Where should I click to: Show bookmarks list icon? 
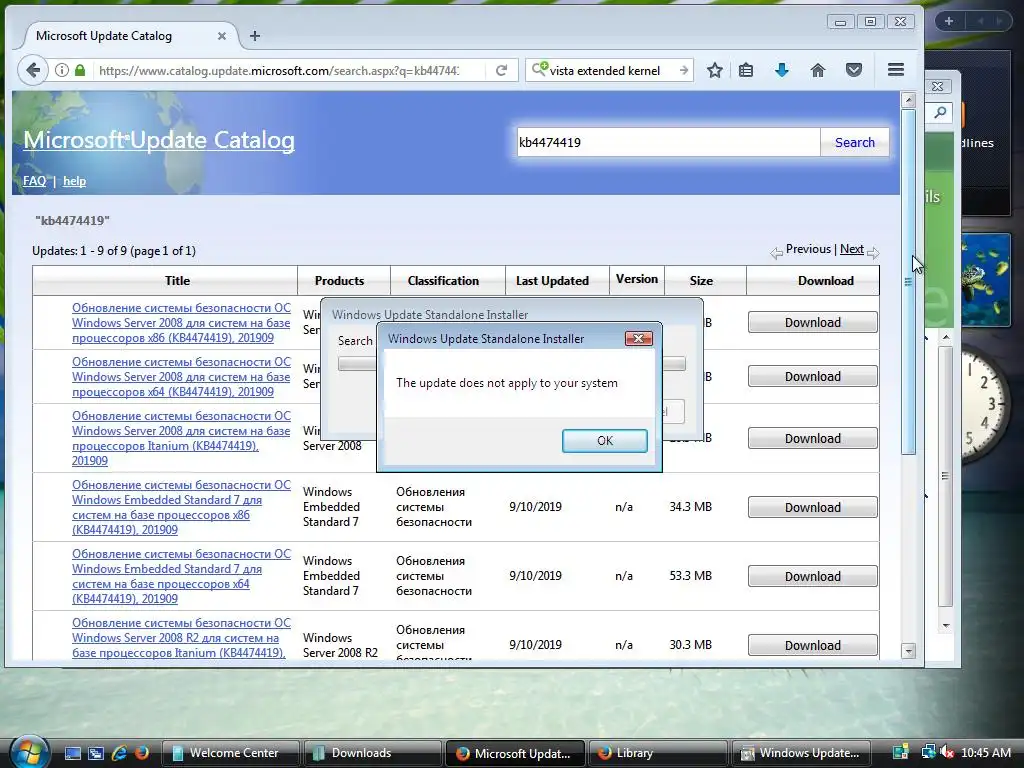tap(746, 70)
